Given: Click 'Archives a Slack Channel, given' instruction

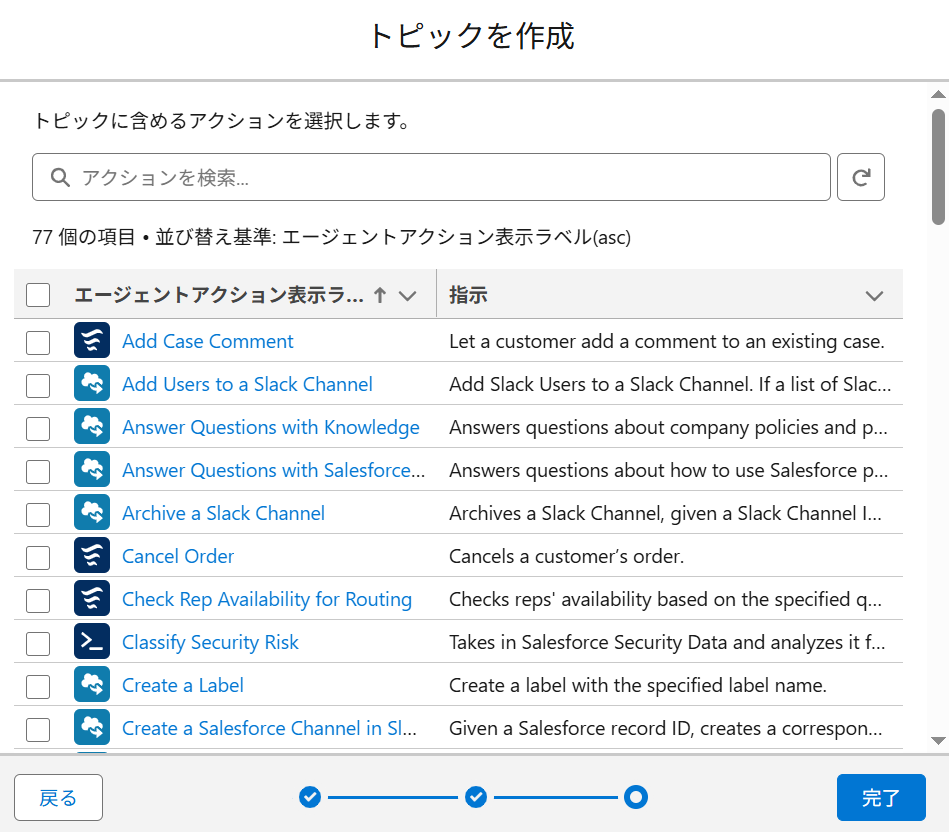Looking at the screenshot, I should (665, 513).
